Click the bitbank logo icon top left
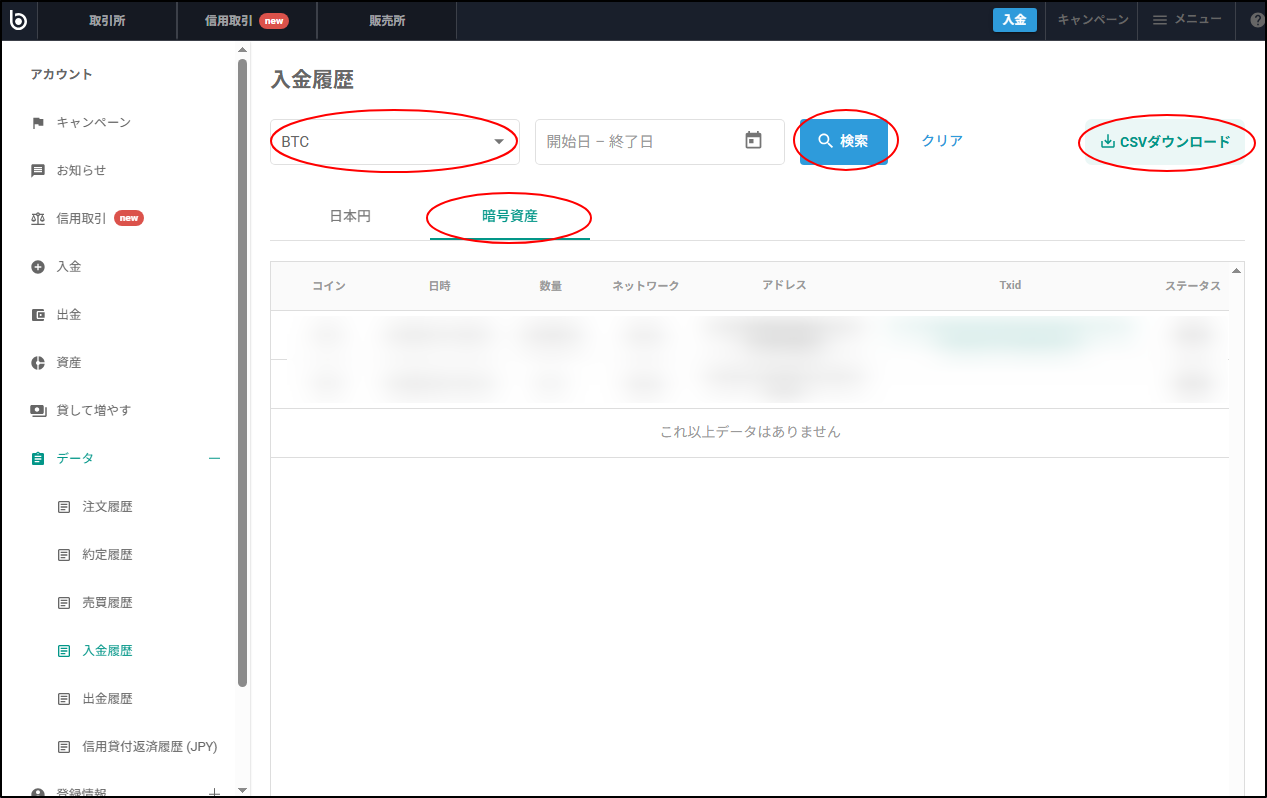This screenshot has width=1267, height=798. [18, 20]
